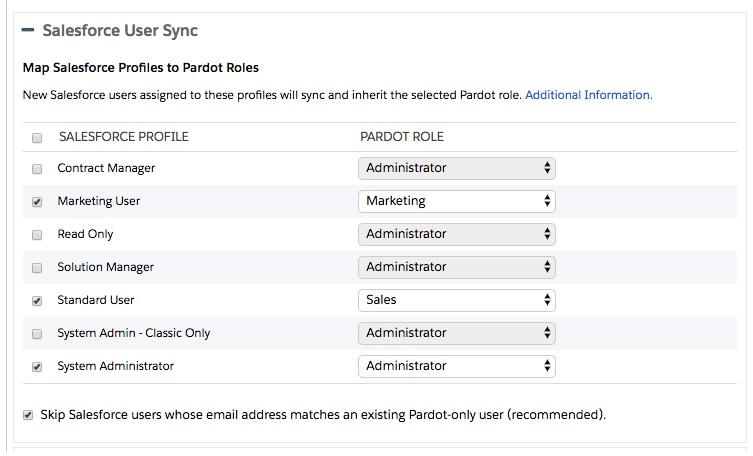
Task: Expand the Solution Manager role dropdown
Action: pos(456,267)
